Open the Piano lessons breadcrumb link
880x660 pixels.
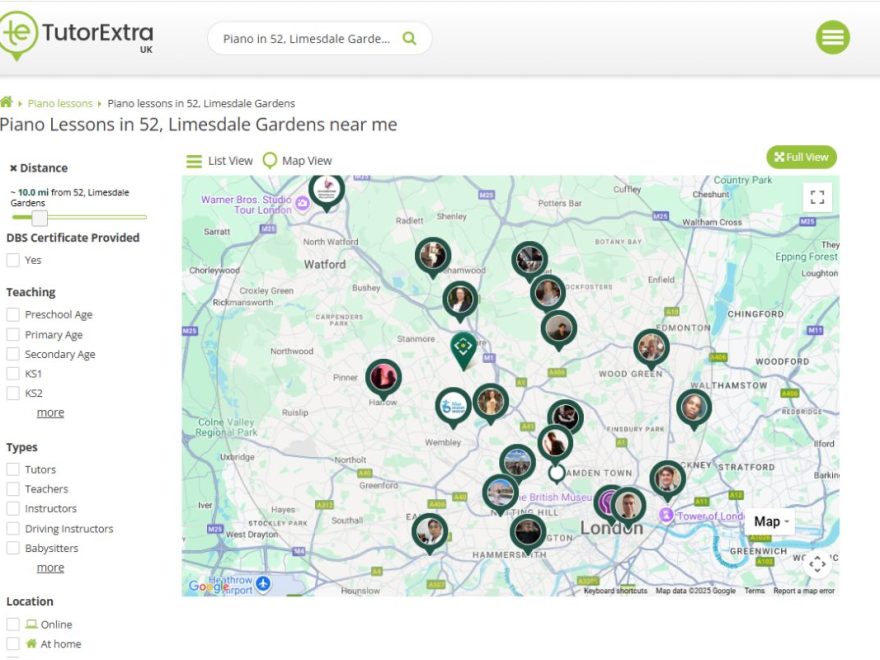[x=60, y=103]
